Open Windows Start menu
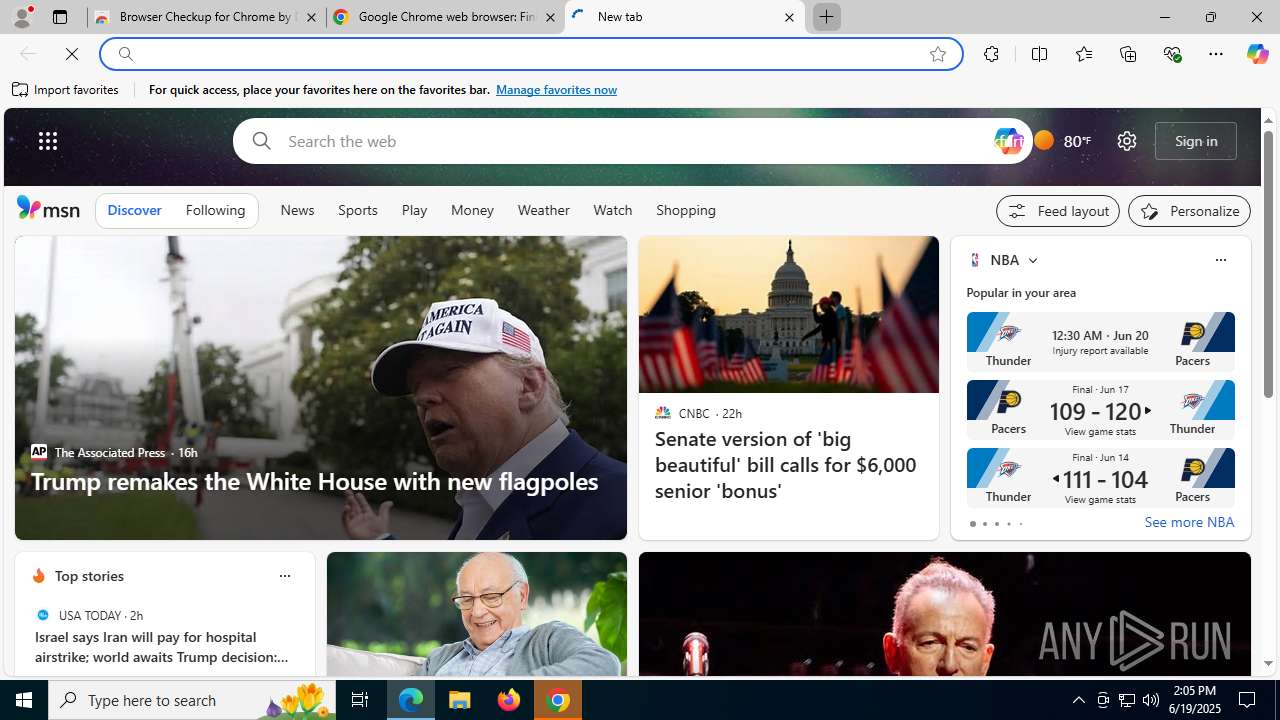Viewport: 1280px width, 720px height. [24, 700]
